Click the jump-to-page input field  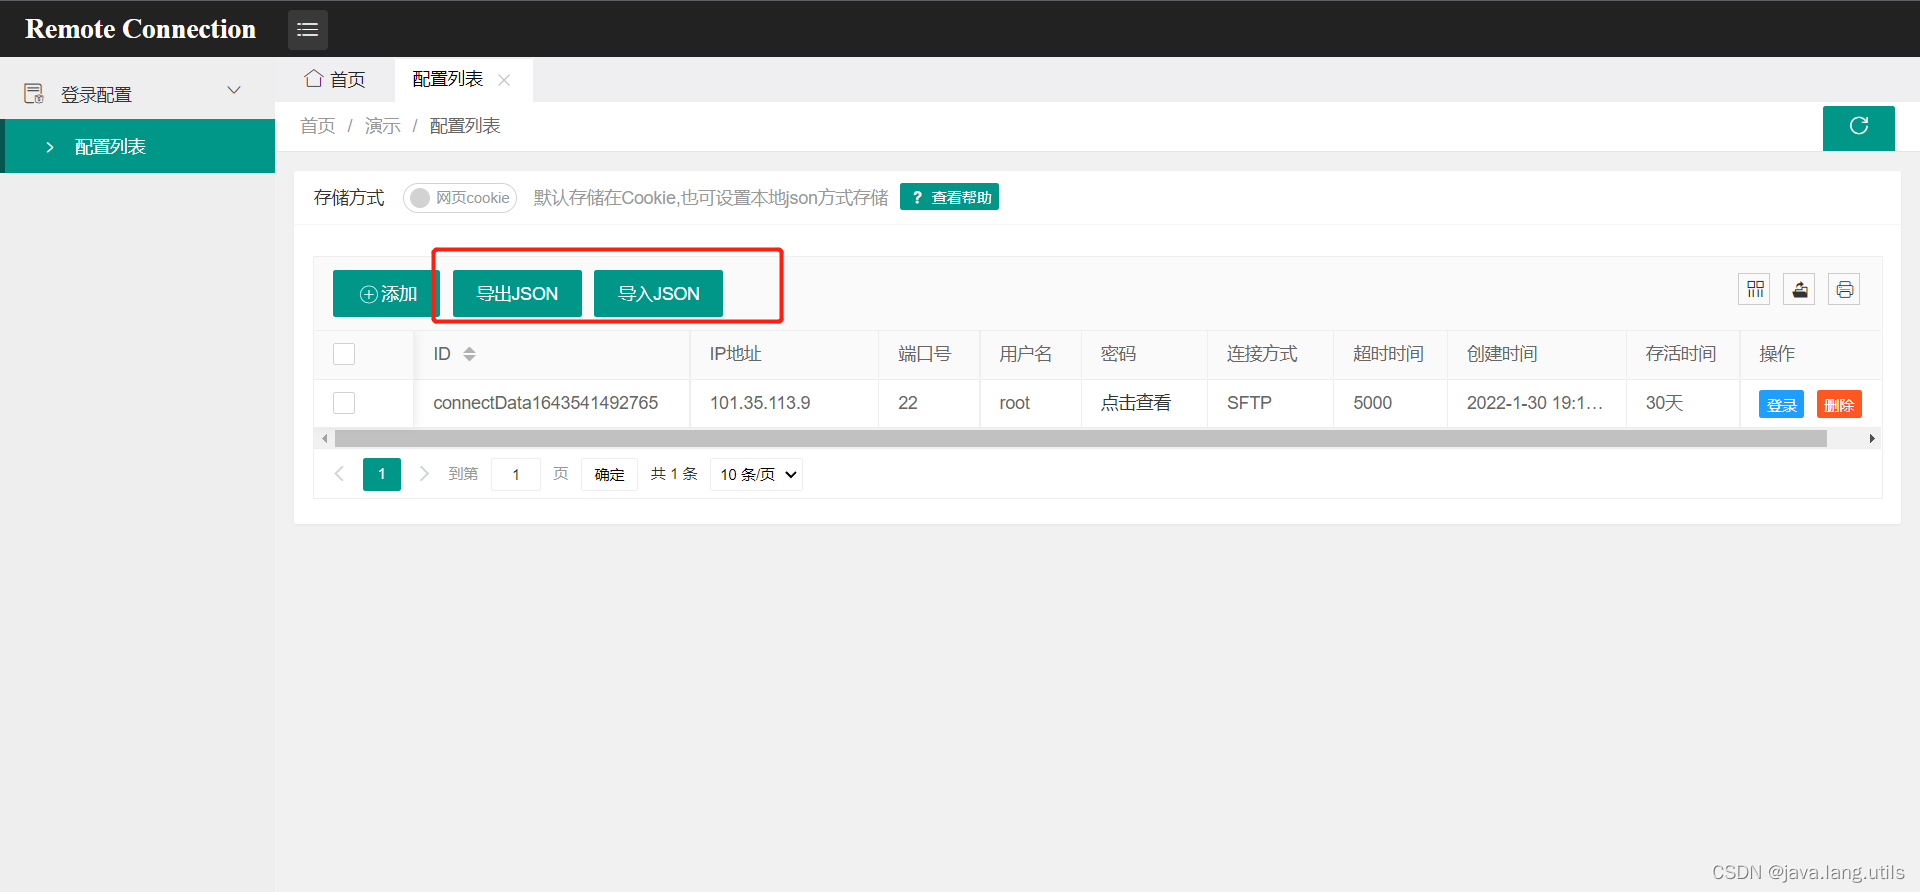click(516, 474)
